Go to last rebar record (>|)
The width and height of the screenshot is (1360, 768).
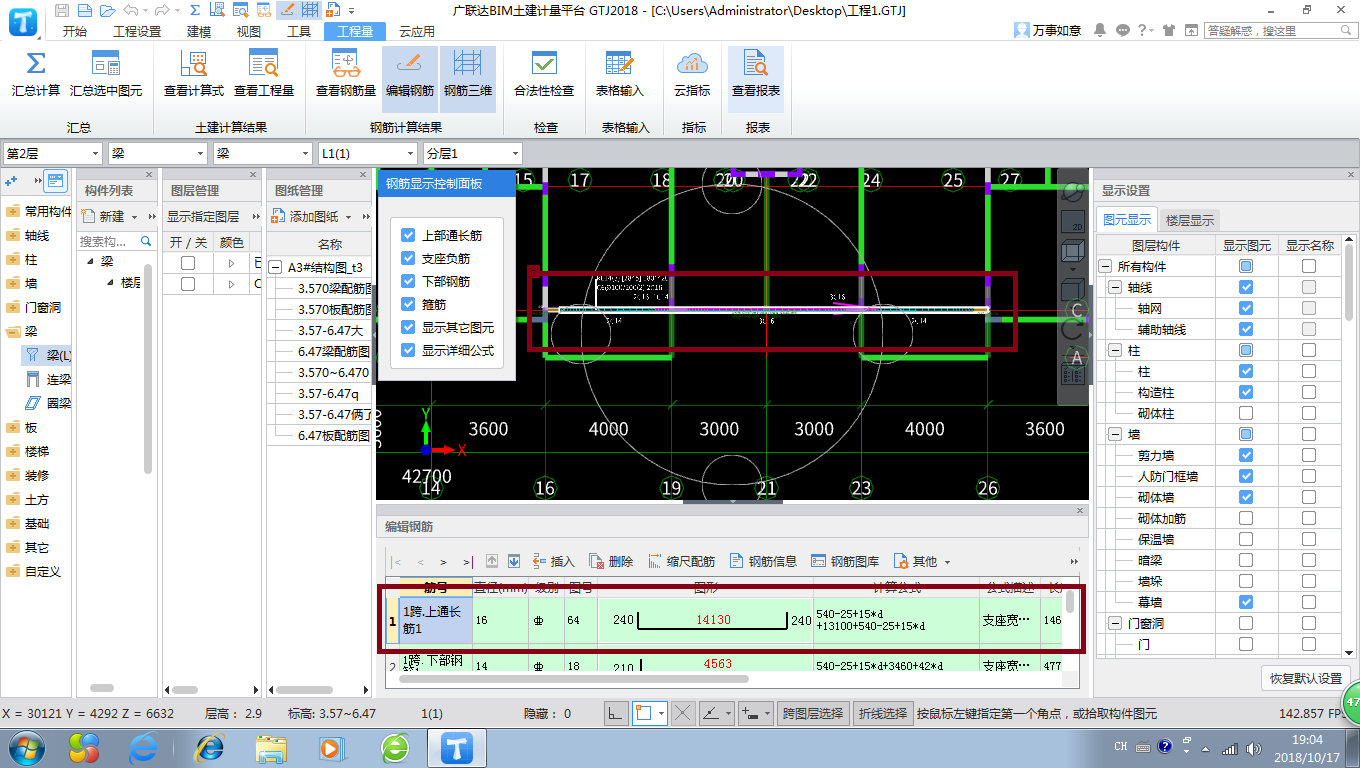coord(467,562)
